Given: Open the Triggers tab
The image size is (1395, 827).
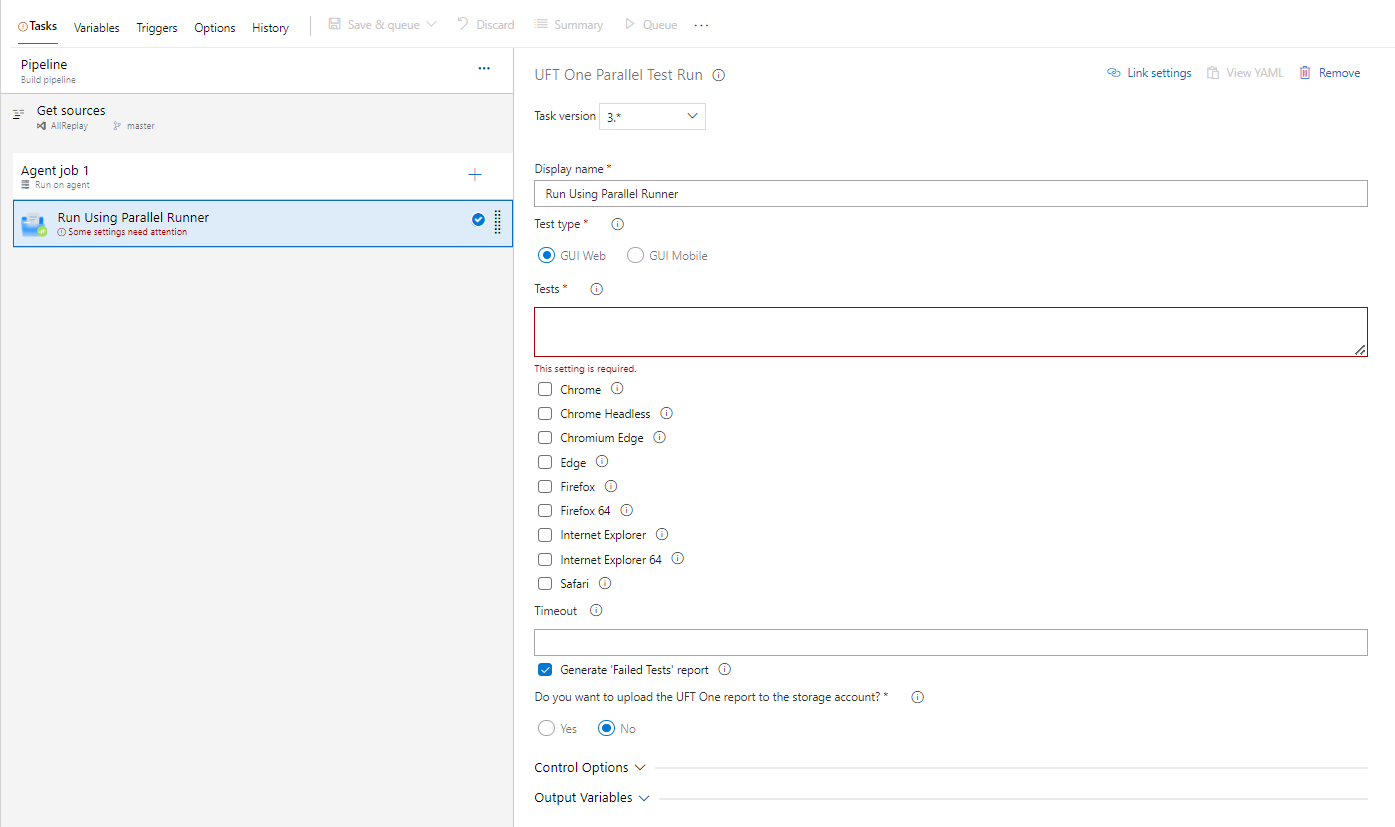Looking at the screenshot, I should [157, 28].
